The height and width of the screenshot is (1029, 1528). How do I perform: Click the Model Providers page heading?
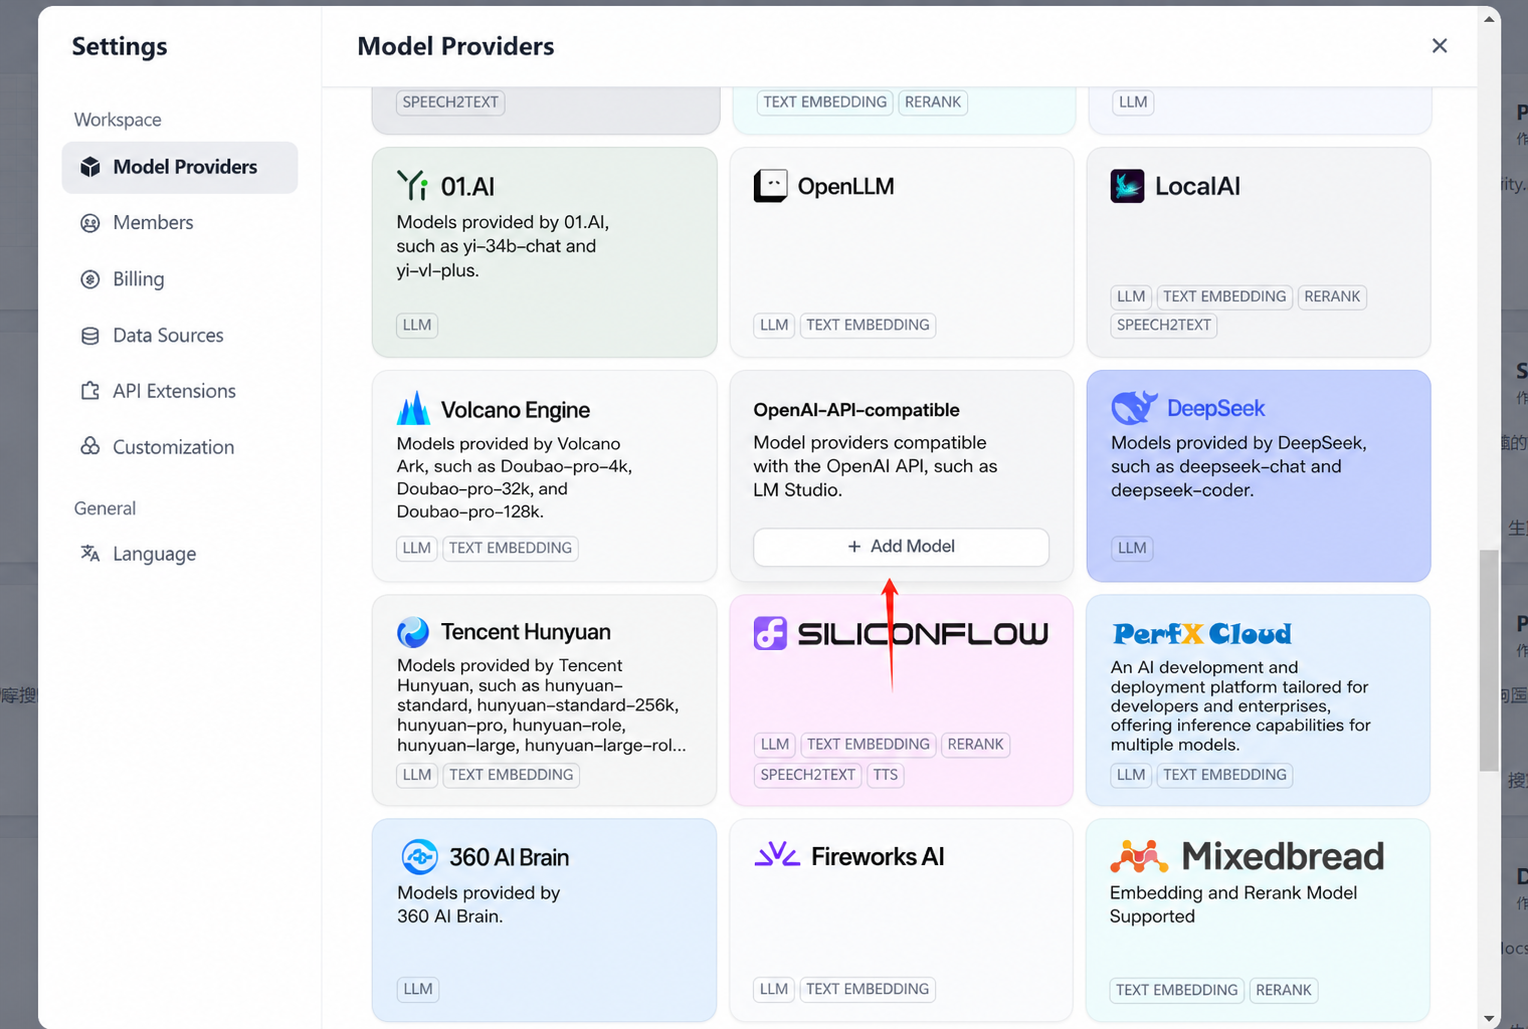[x=455, y=46]
